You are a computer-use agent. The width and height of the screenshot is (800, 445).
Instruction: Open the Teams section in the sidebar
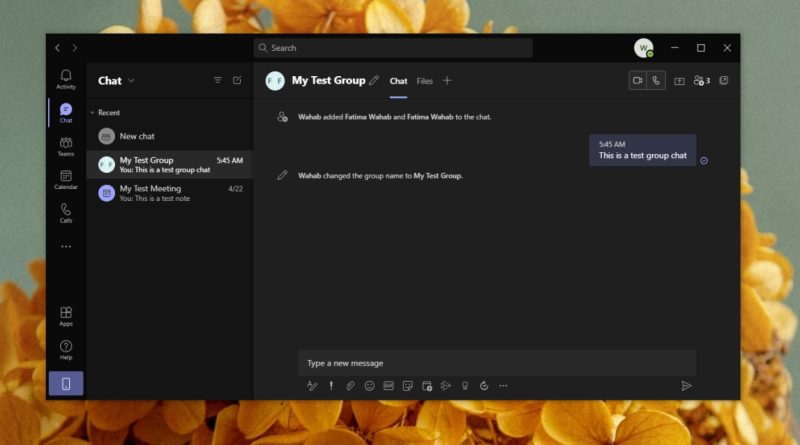pyautogui.click(x=66, y=146)
